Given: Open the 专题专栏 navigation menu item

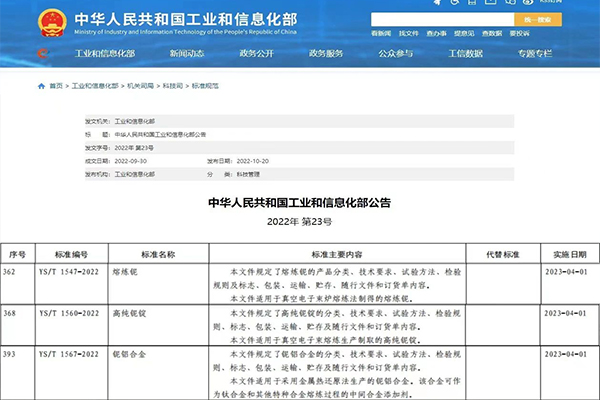Looking at the screenshot, I should coord(535,54).
